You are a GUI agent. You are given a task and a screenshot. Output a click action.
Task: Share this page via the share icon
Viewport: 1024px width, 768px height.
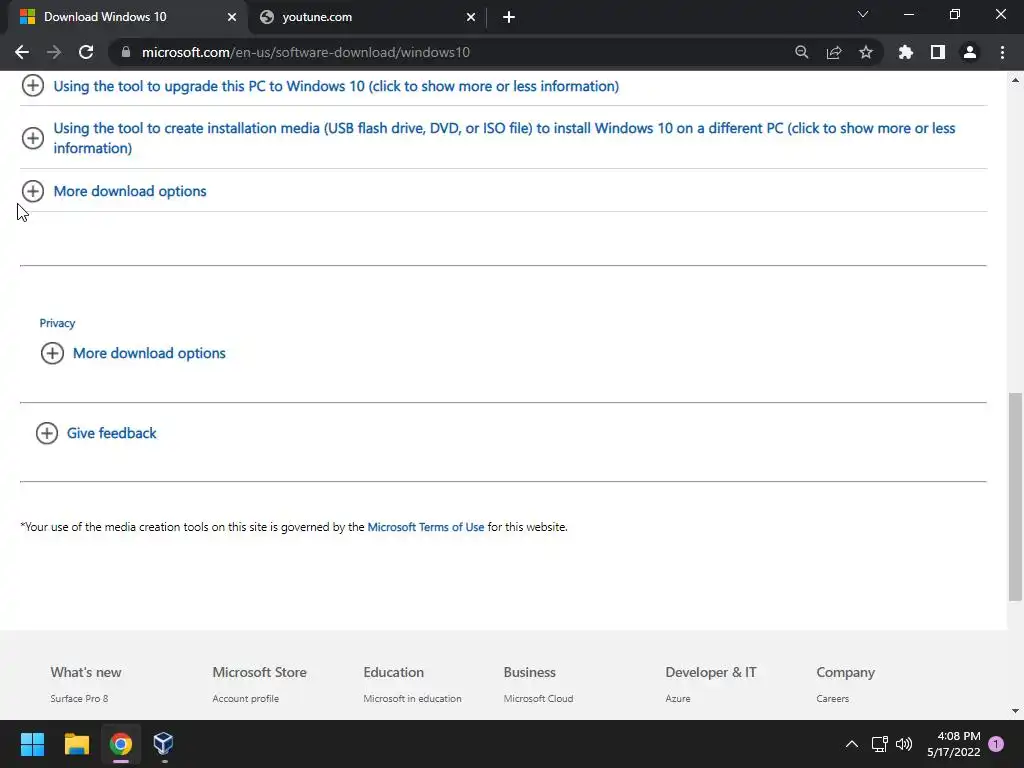pos(834,52)
